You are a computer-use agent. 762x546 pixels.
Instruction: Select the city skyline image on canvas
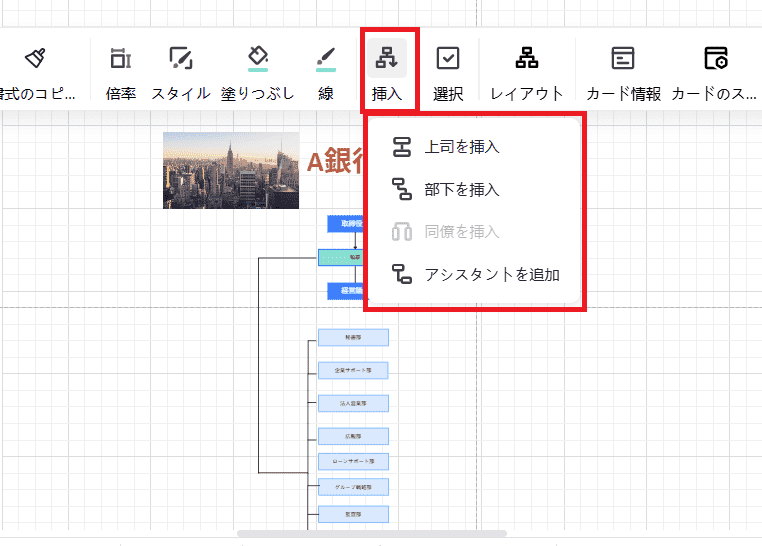tap(231, 171)
